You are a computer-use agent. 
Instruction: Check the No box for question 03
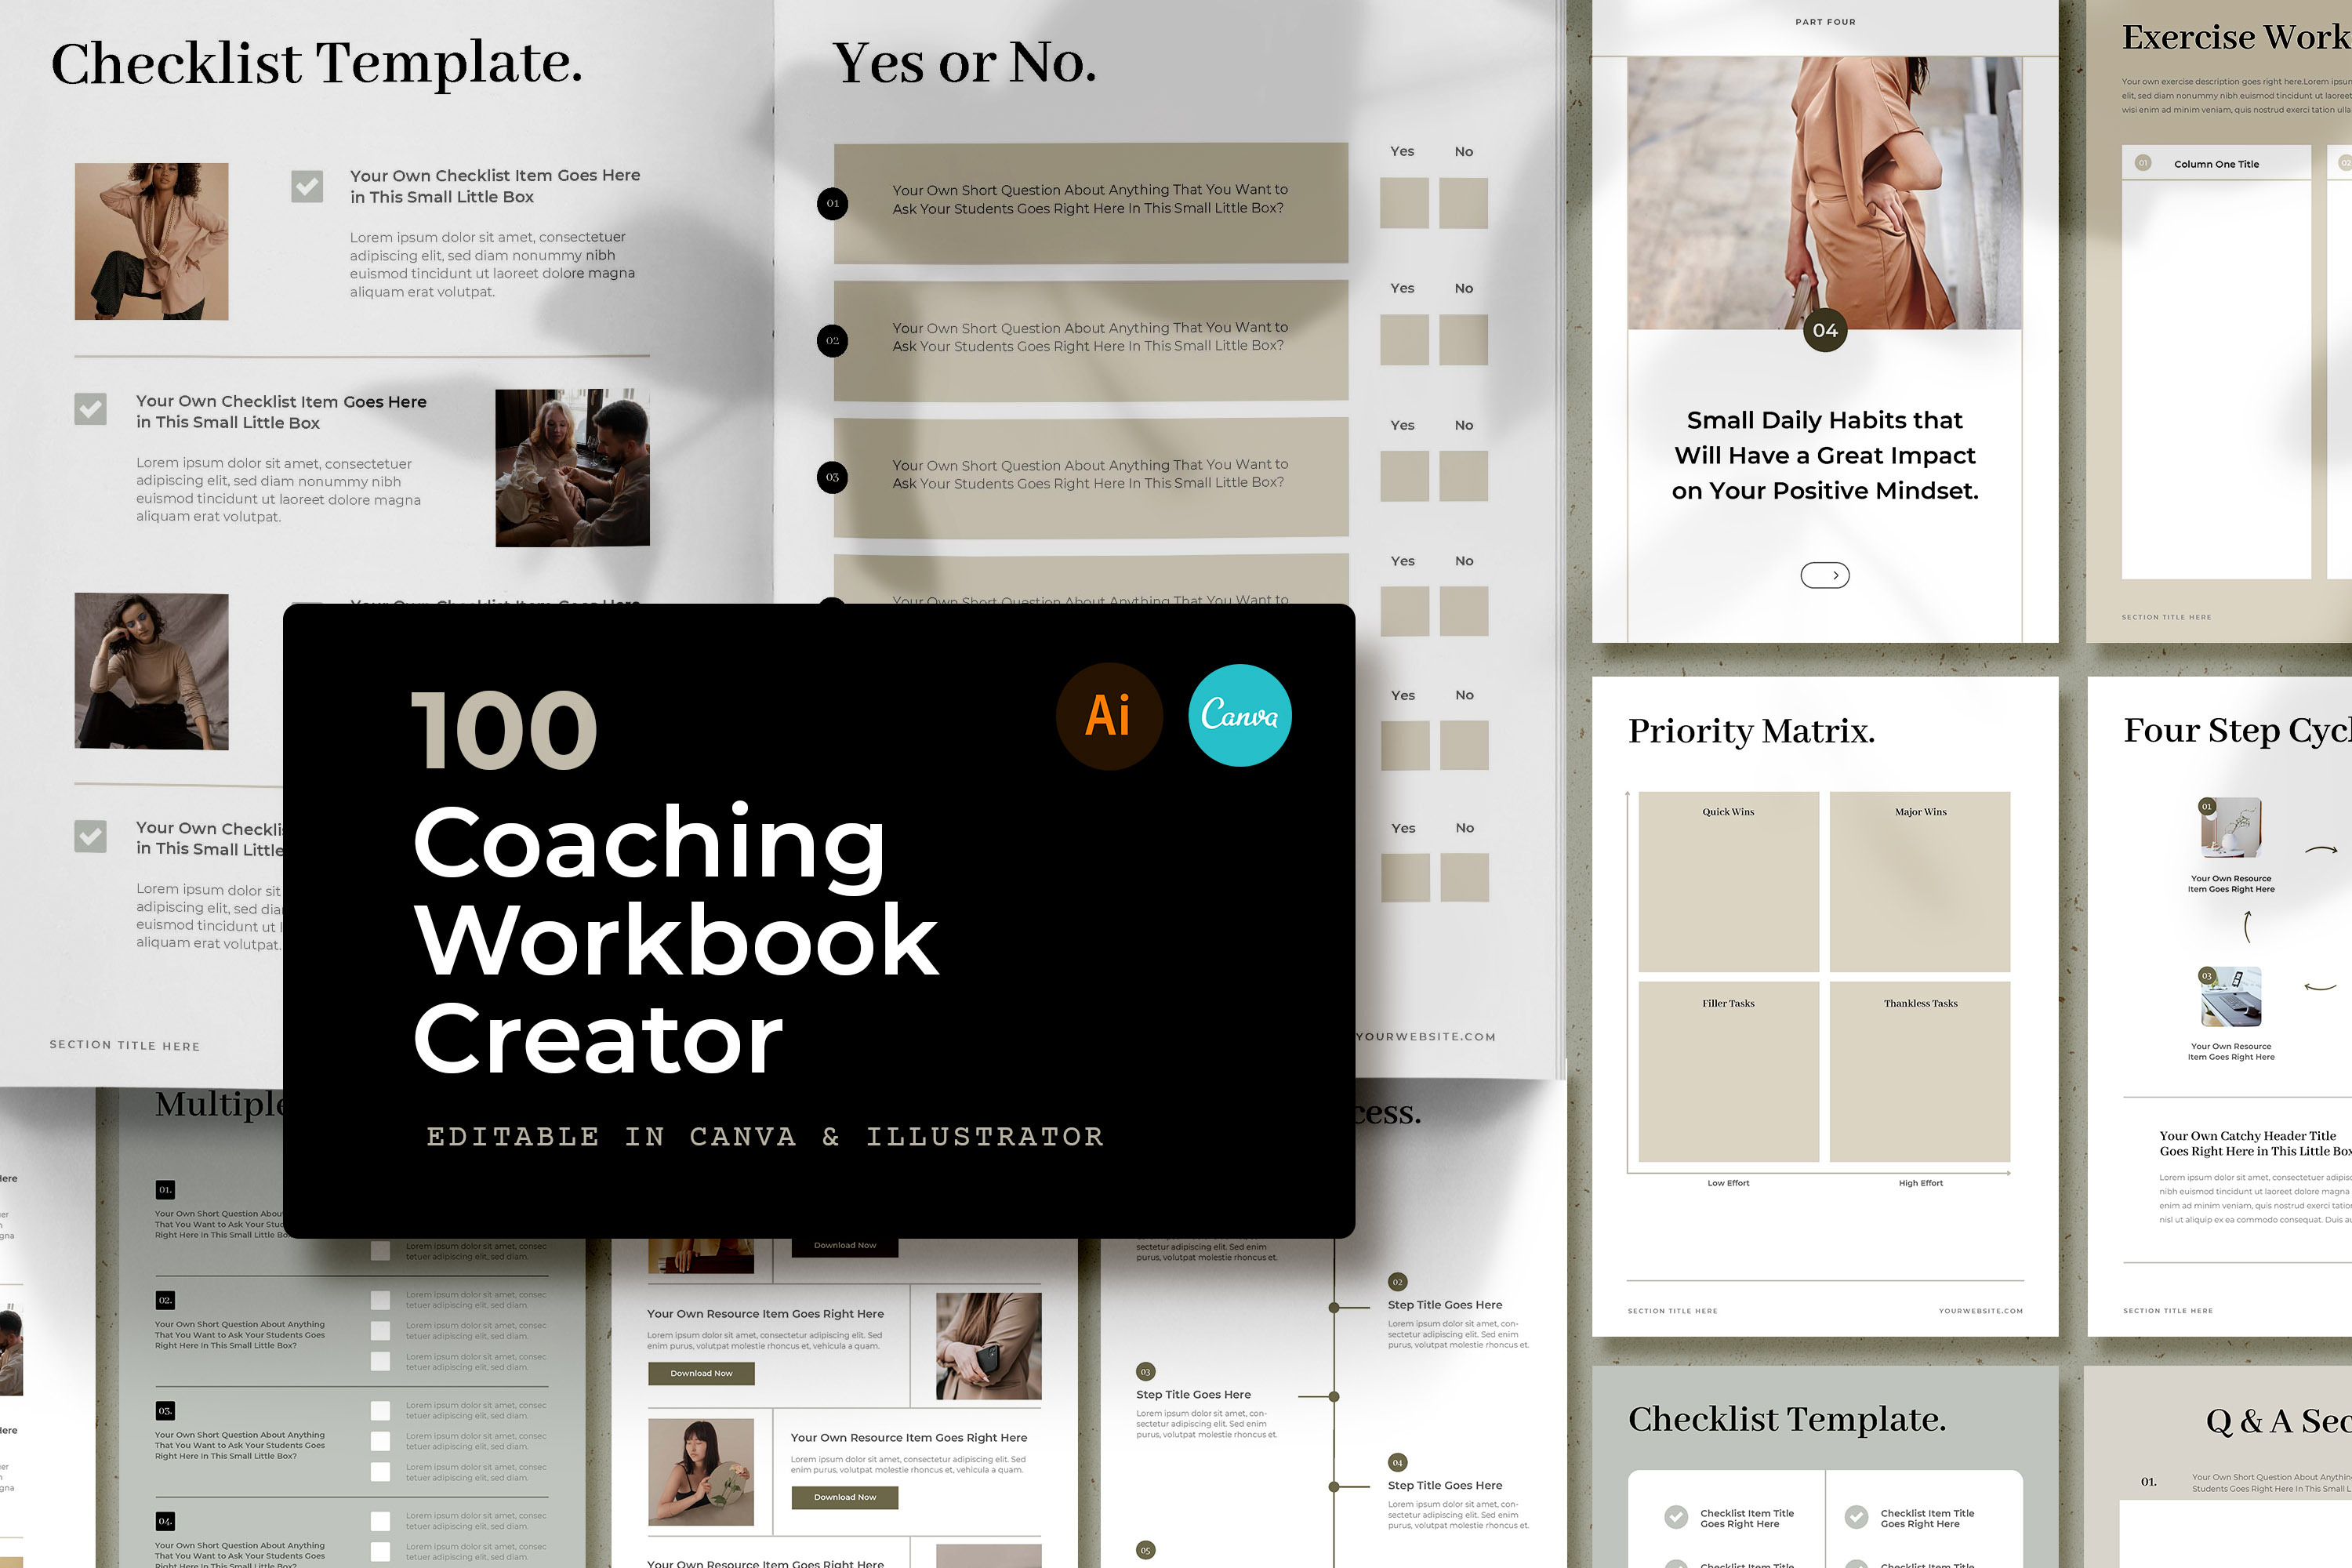1464,476
